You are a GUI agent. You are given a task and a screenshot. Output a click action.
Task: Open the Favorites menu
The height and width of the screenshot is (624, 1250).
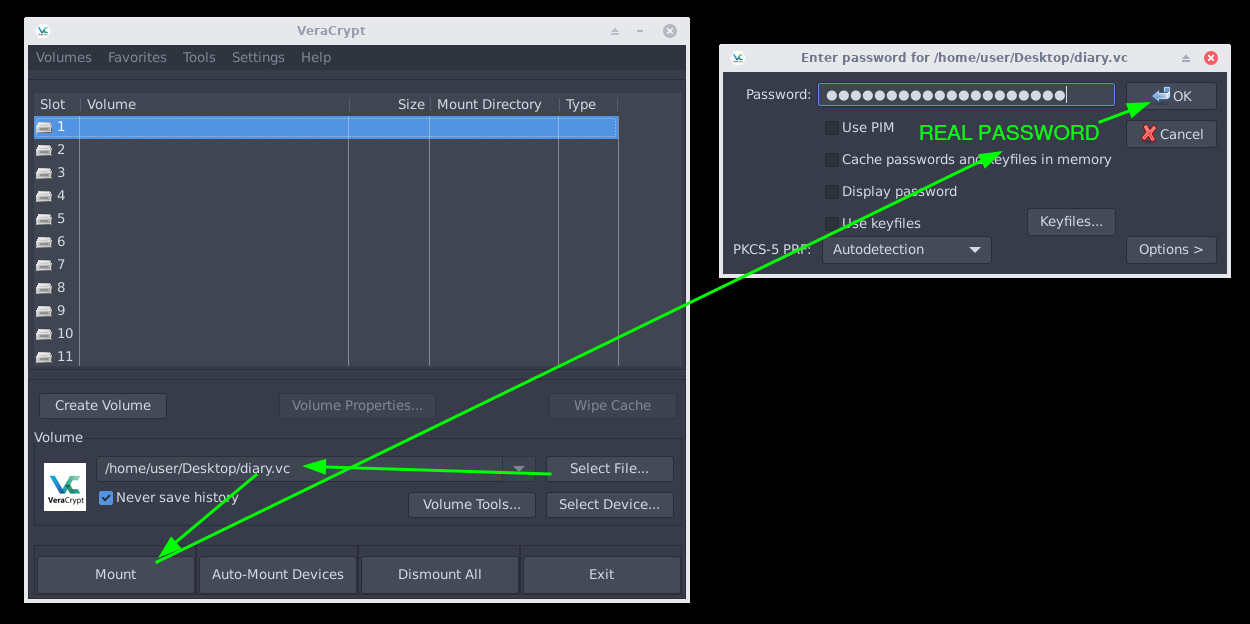point(137,58)
